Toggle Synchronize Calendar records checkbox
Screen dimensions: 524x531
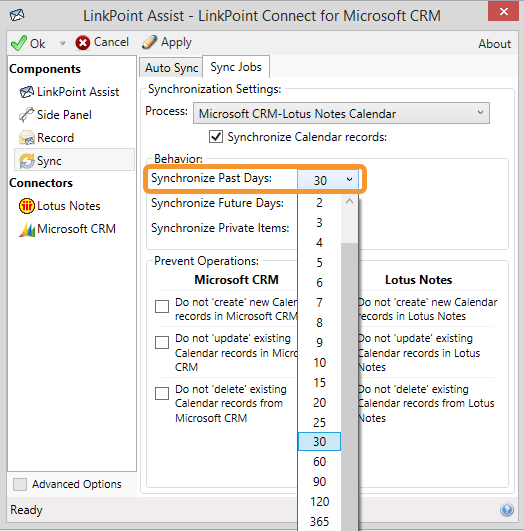pos(216,137)
